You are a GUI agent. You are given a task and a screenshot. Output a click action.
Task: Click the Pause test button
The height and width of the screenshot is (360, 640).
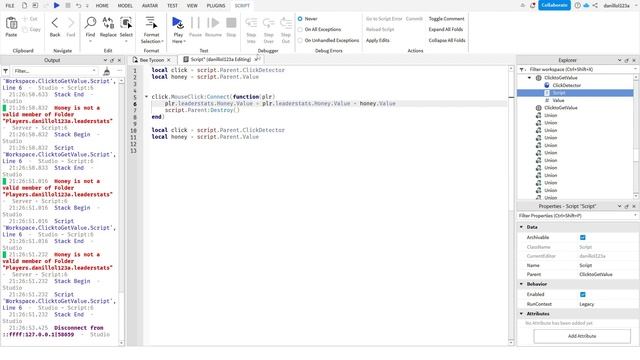click(x=196, y=23)
